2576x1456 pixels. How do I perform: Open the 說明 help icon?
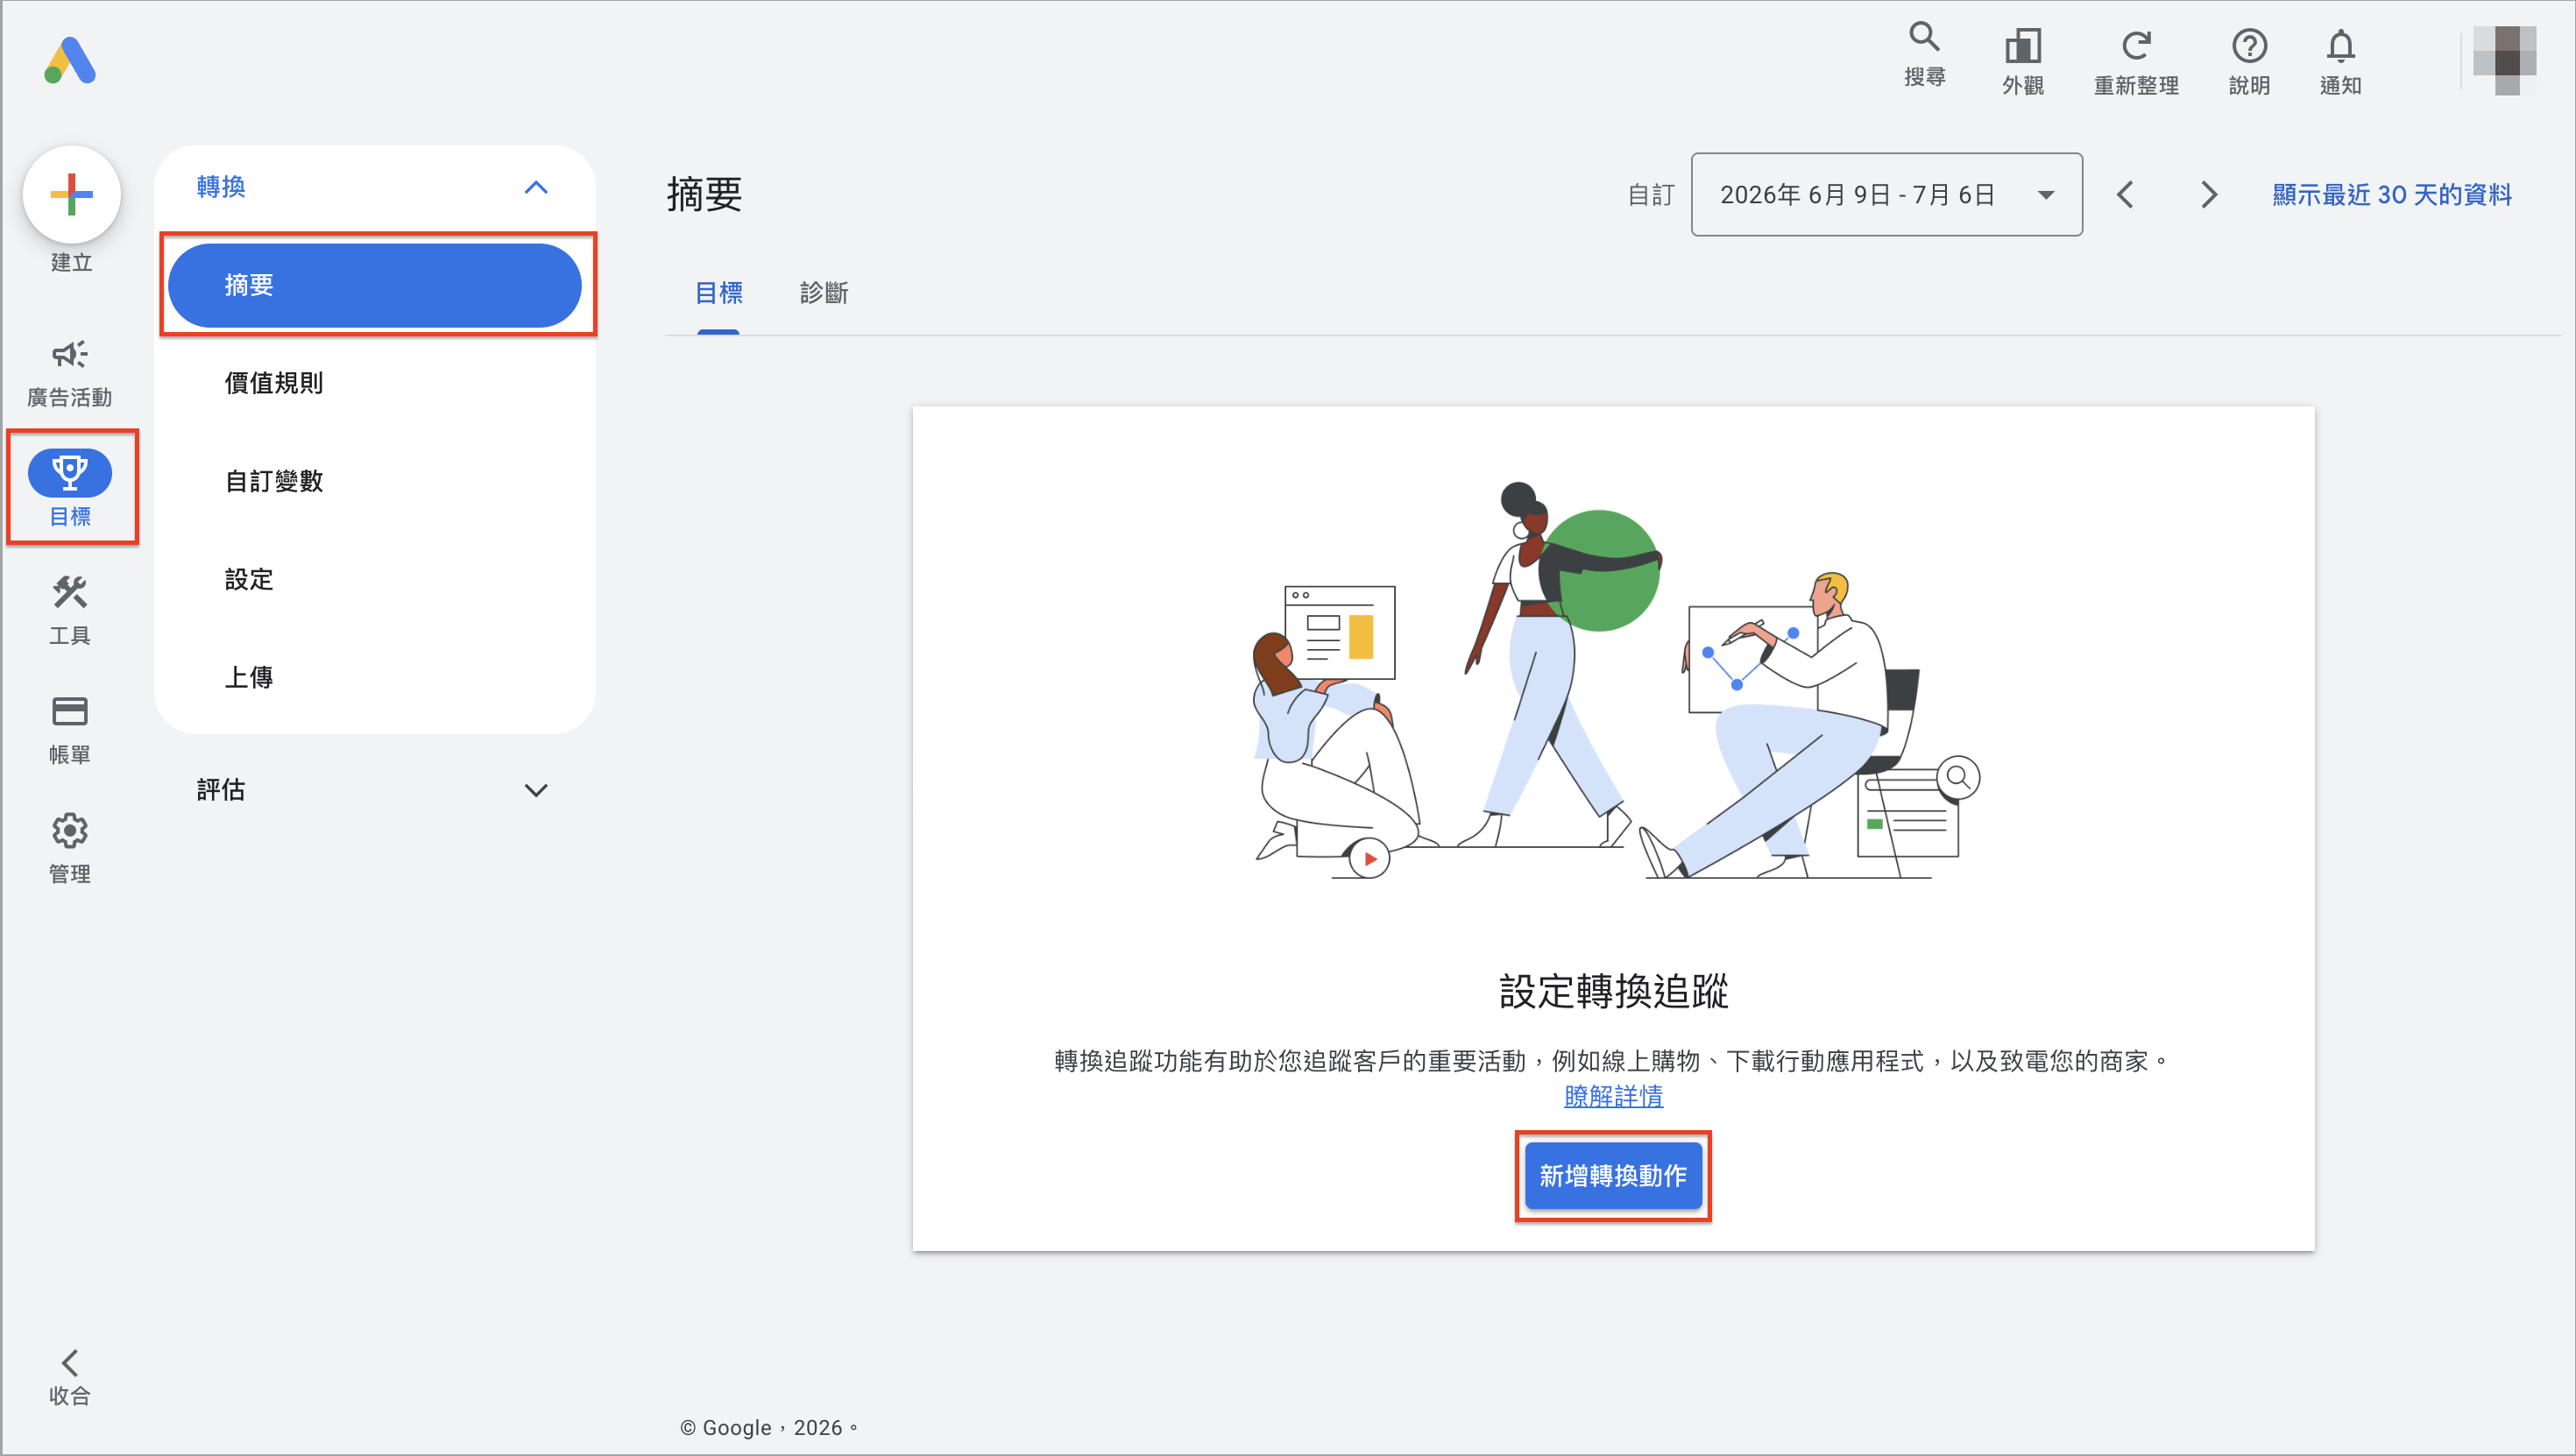(x=2249, y=46)
